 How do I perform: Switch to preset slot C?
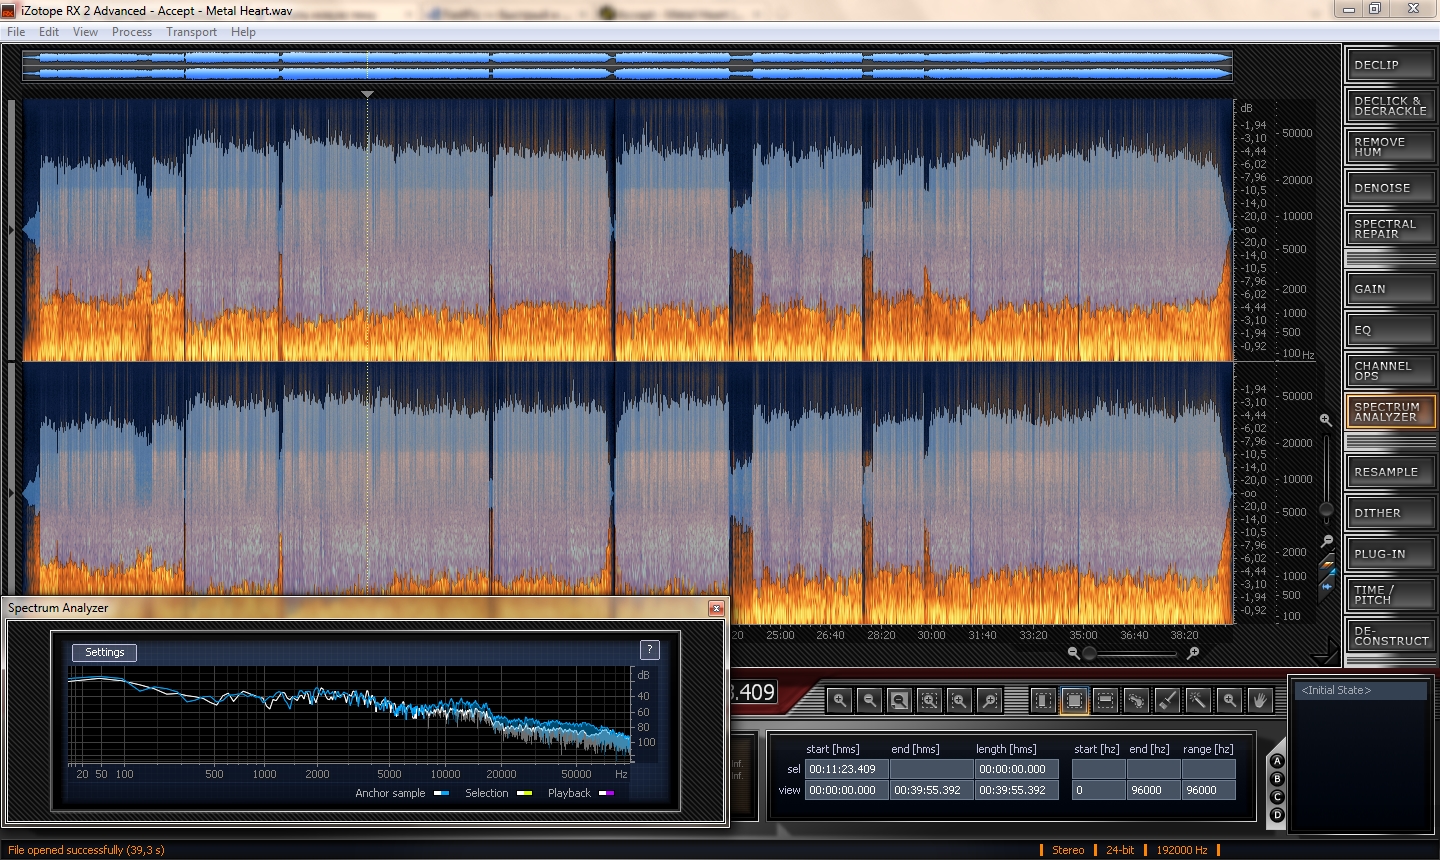(x=1276, y=797)
